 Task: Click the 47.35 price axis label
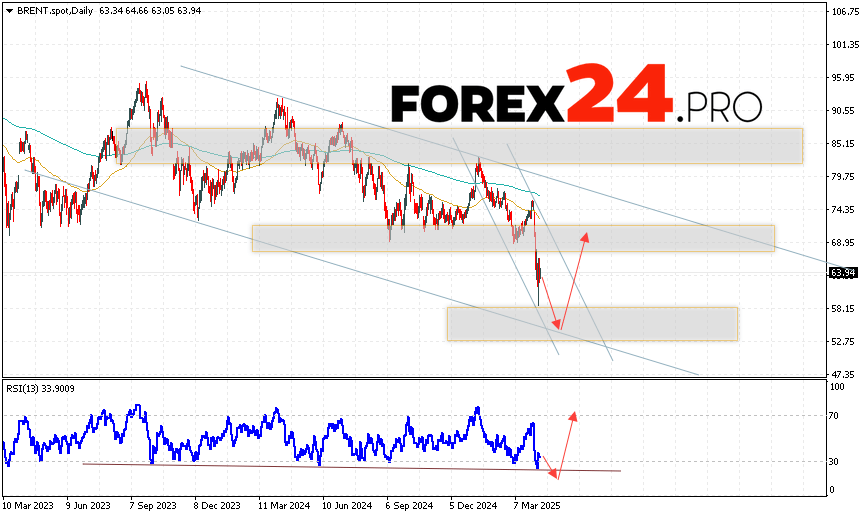[842, 374]
